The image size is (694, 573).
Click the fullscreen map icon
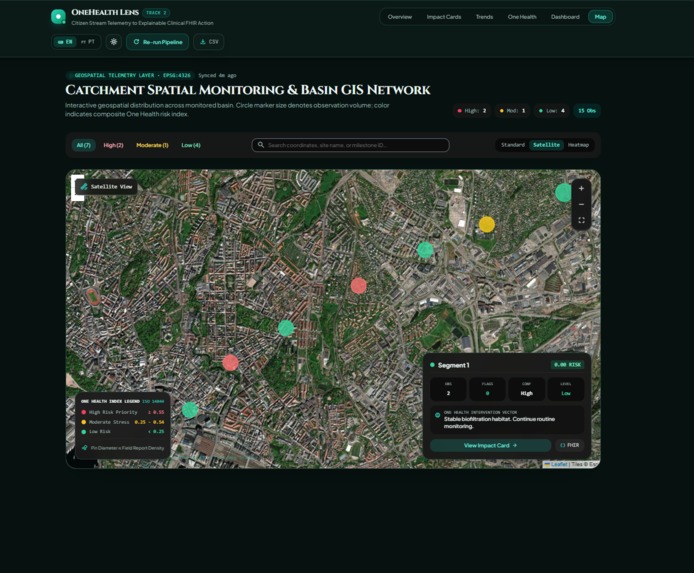tap(581, 220)
